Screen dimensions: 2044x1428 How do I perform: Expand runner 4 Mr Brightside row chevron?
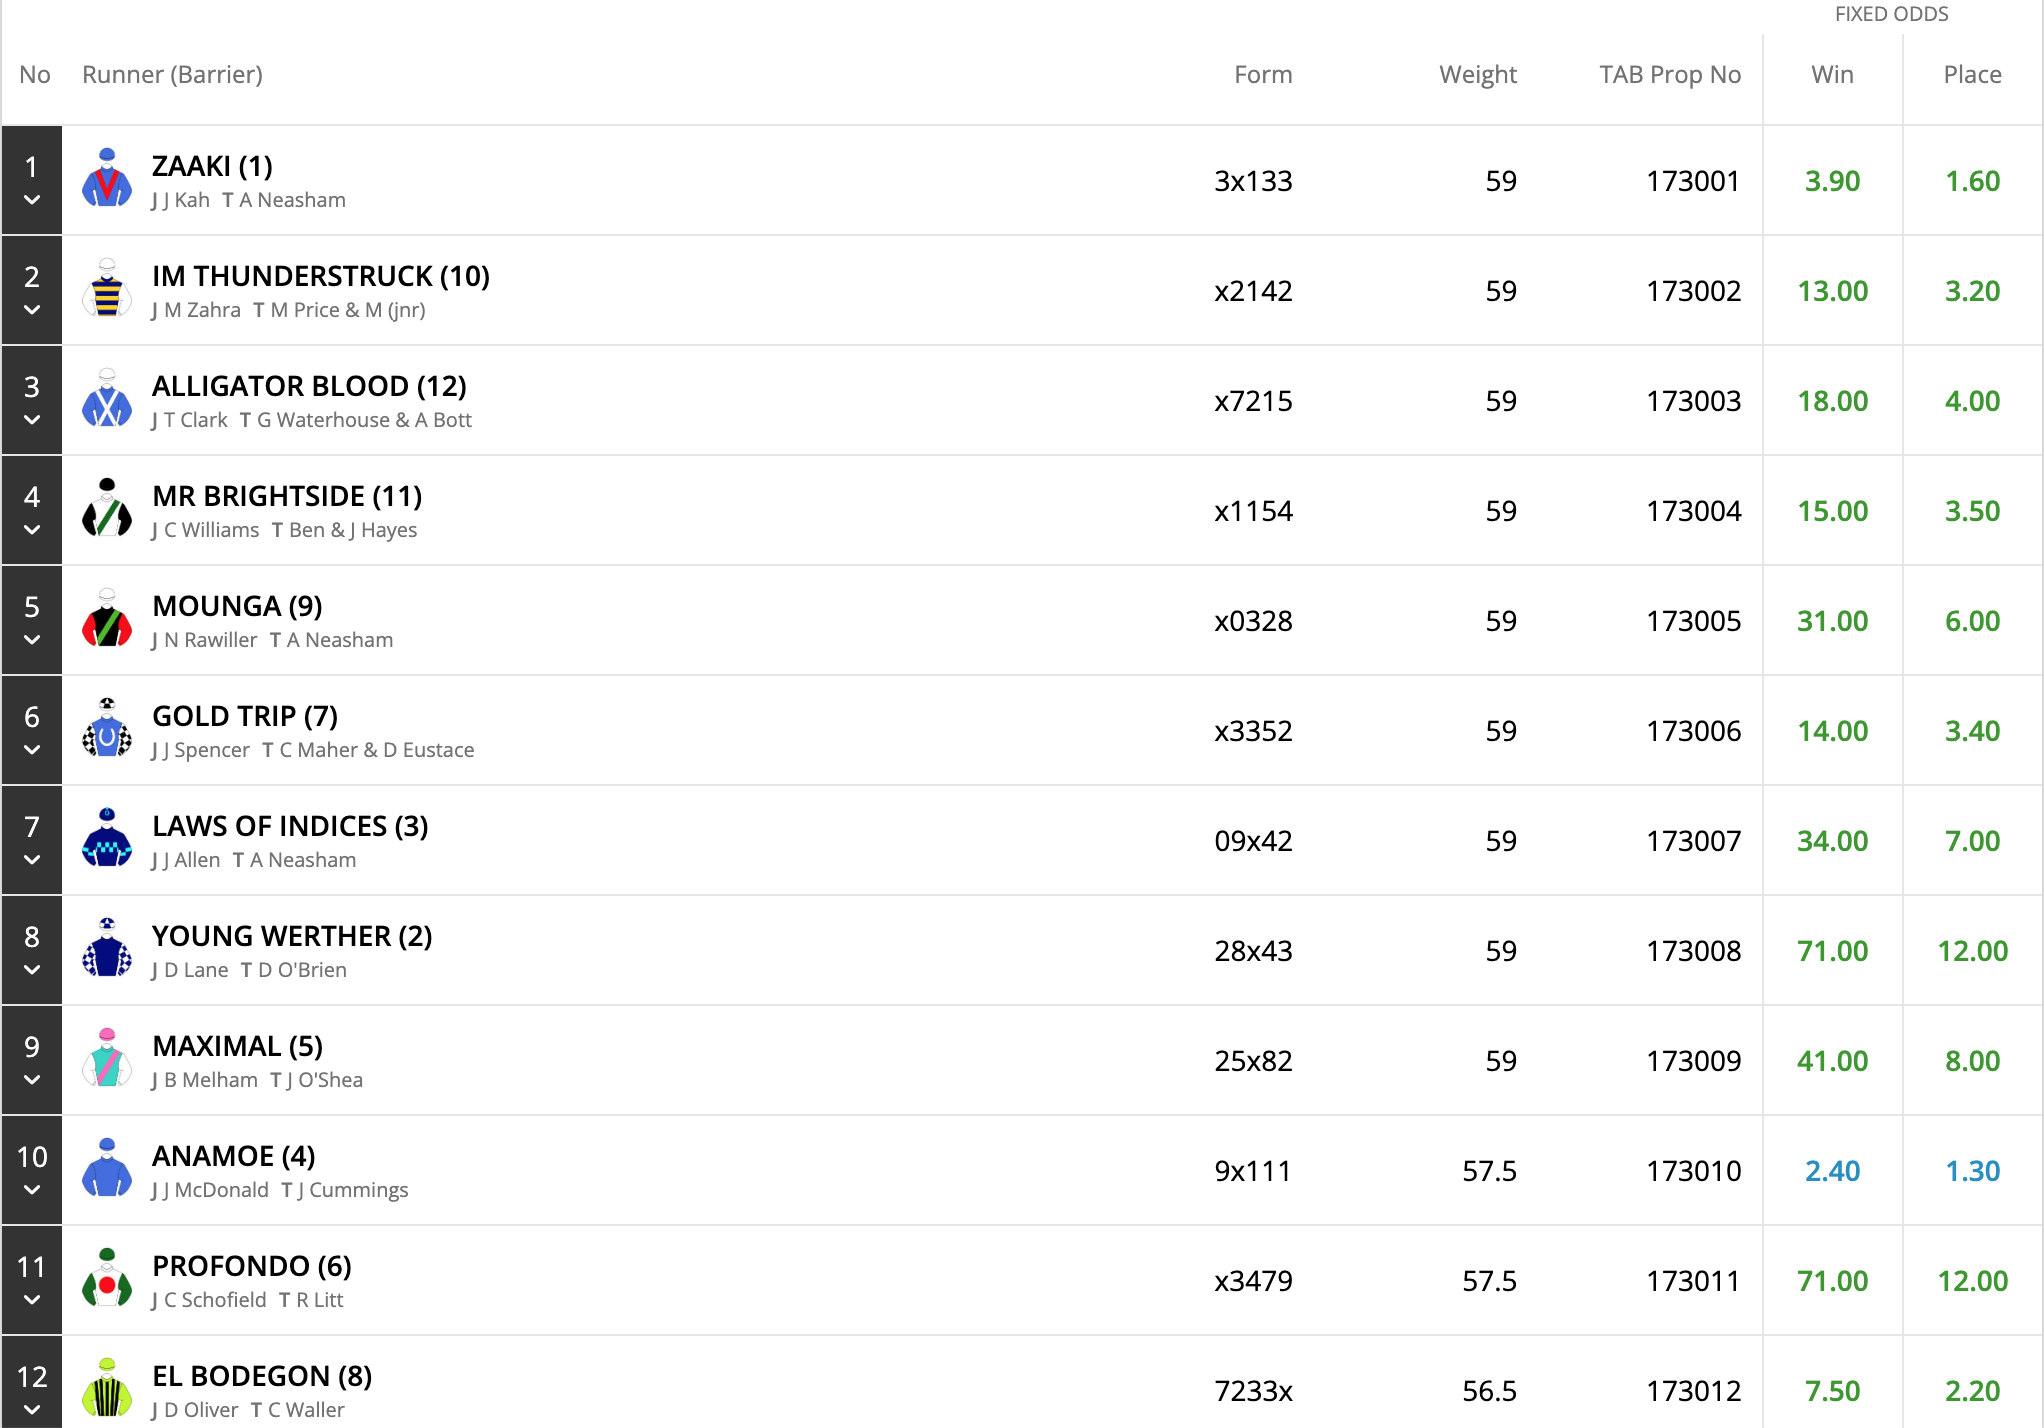(32, 530)
